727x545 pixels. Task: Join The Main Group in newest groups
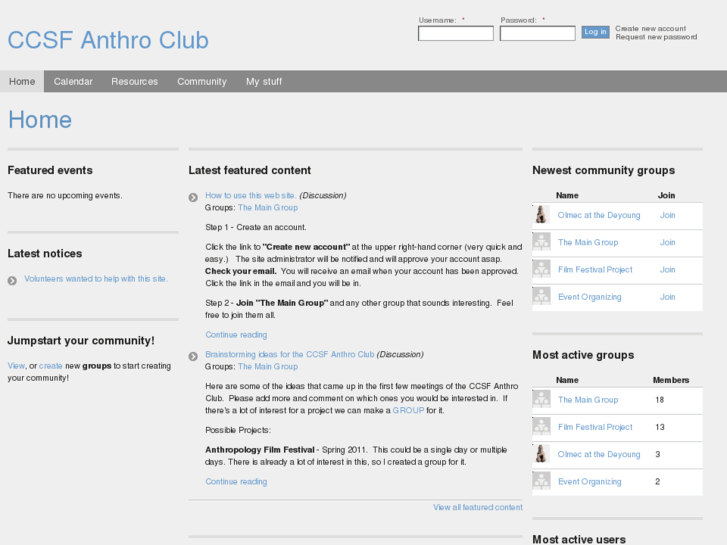coord(667,243)
